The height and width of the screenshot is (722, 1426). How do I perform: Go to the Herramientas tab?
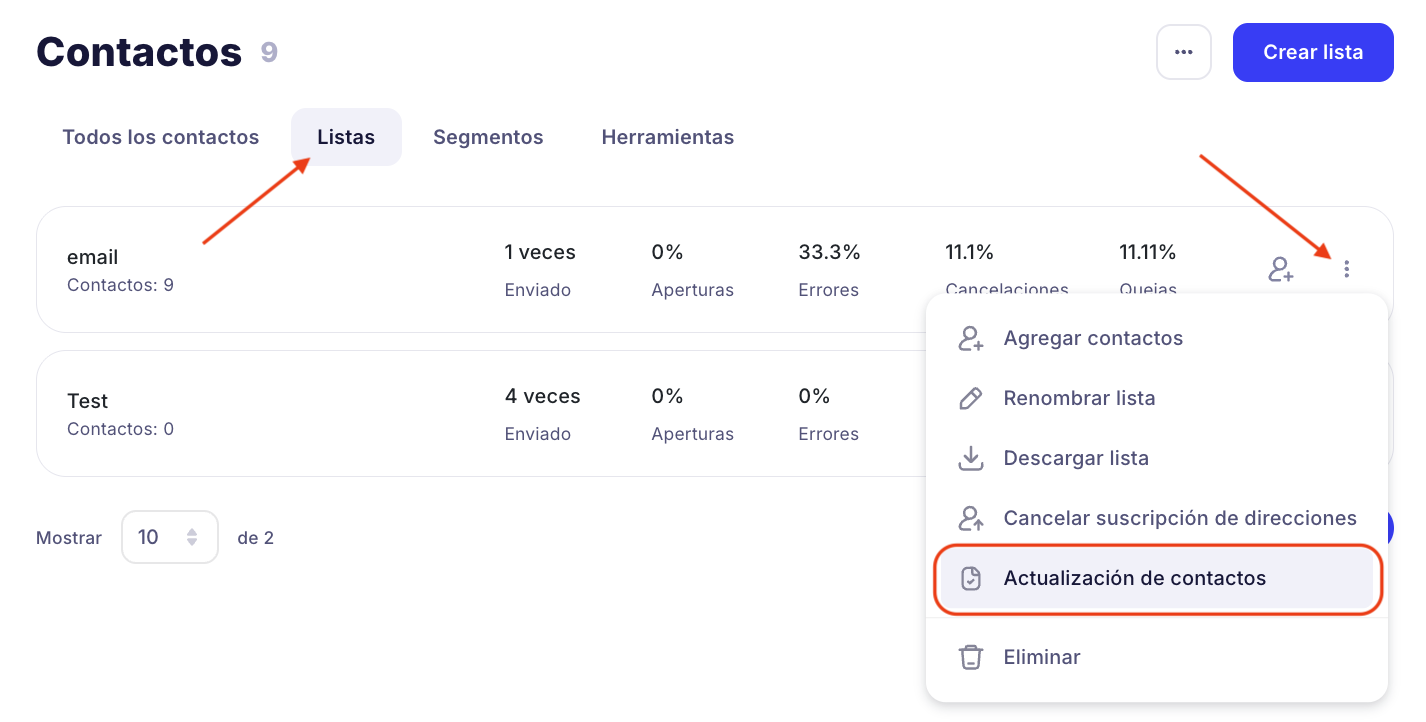pyautogui.click(x=667, y=137)
